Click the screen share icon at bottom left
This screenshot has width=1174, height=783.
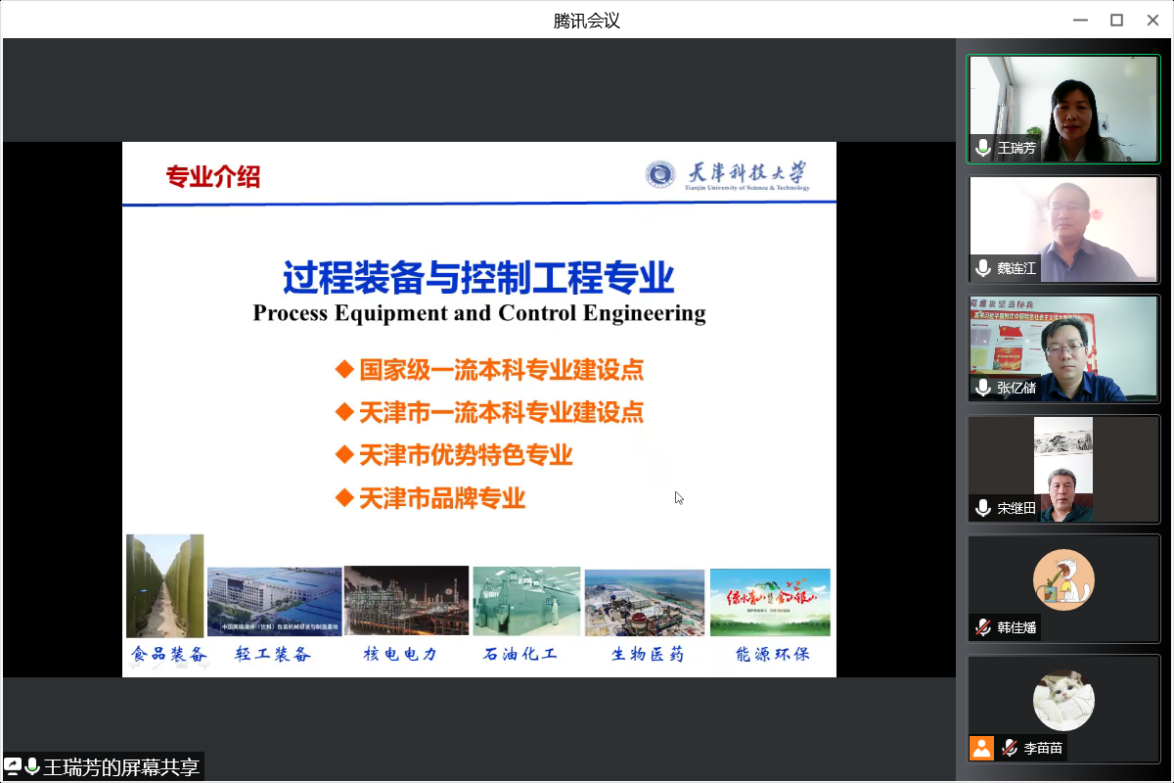tap(13, 767)
